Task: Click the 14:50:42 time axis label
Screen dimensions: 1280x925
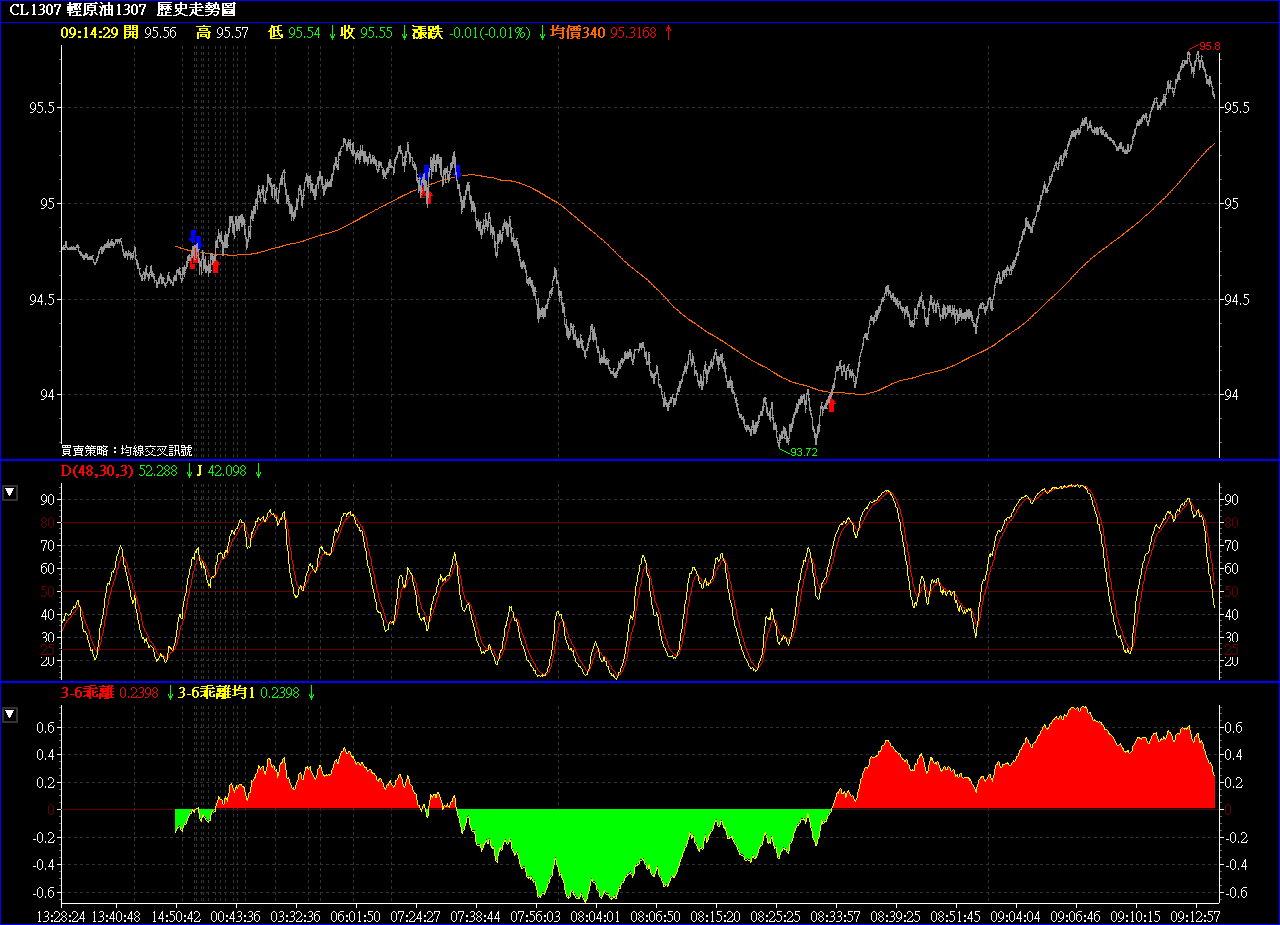Action: tap(176, 915)
